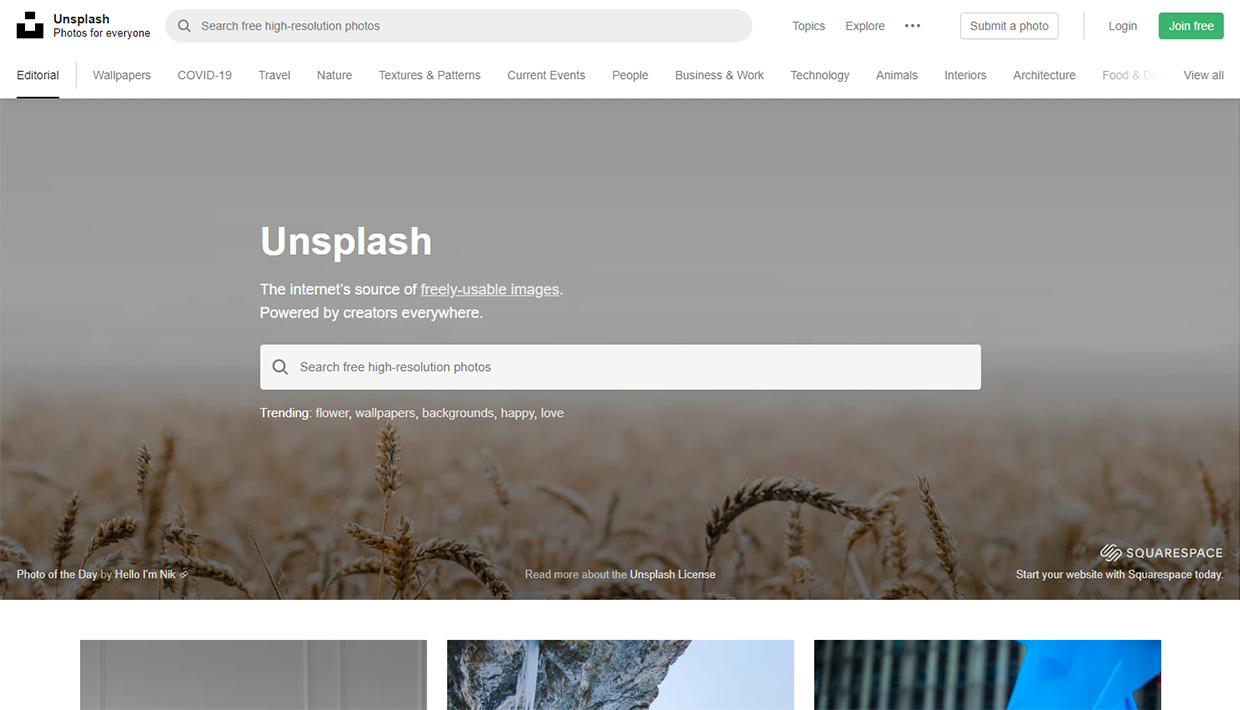The image size is (1240, 710).
Task: Open the rocky cliff photo thumbnail
Action: [620, 675]
